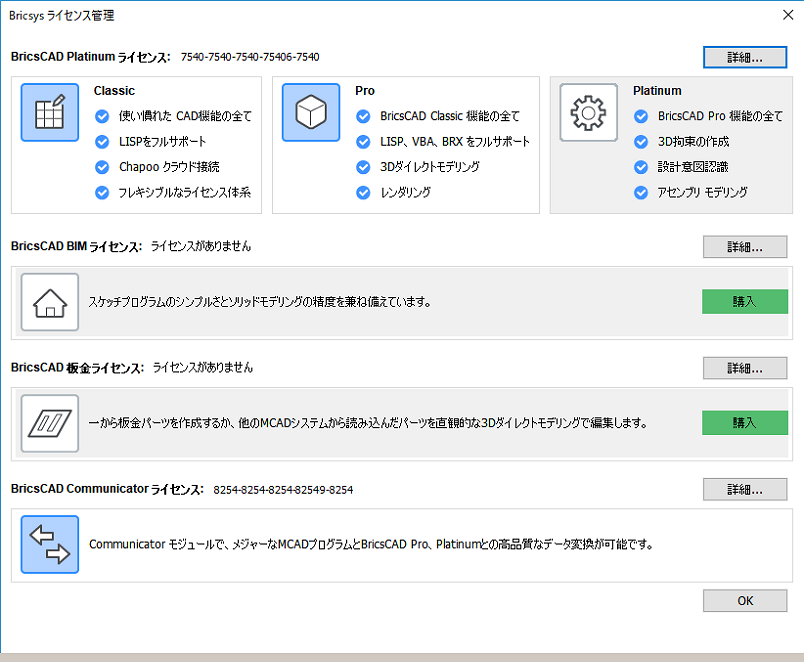Click Communicator モジュール description text

(371, 544)
